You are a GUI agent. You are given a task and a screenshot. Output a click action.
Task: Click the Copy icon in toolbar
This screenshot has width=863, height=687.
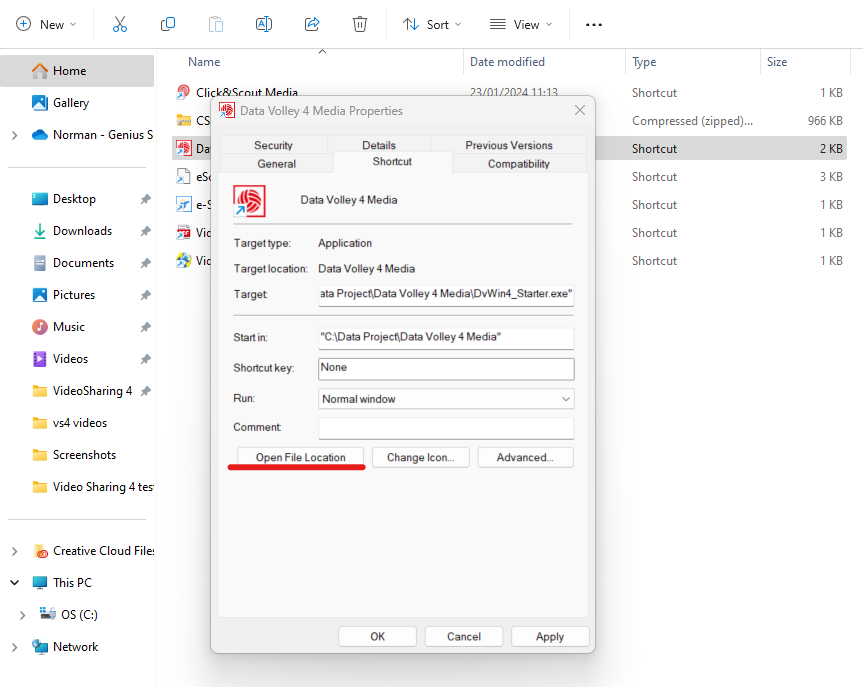[x=168, y=25]
